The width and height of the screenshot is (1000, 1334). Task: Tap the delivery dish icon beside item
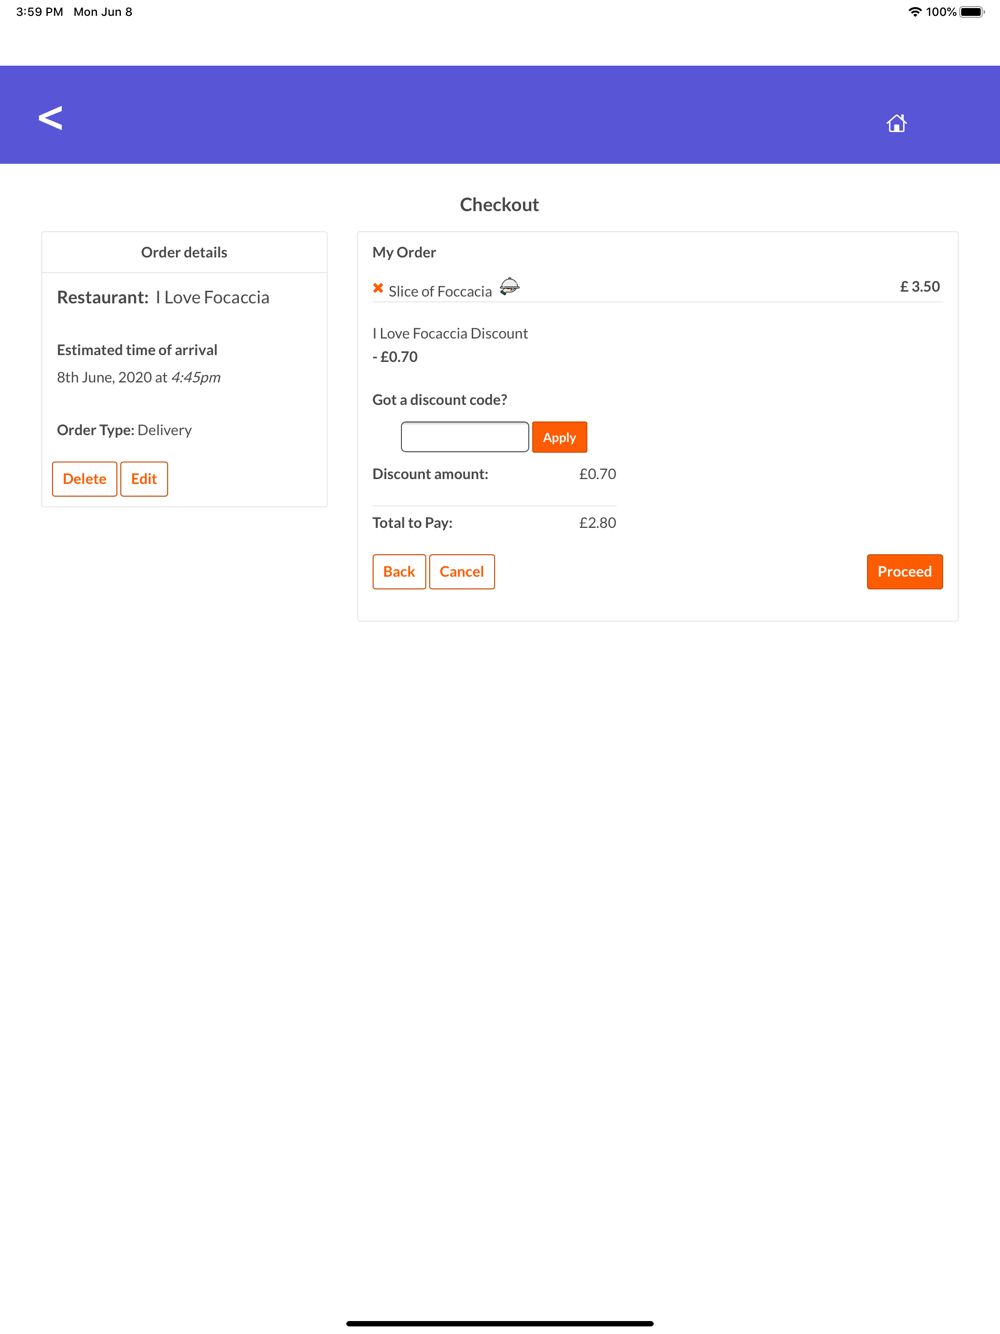509,287
